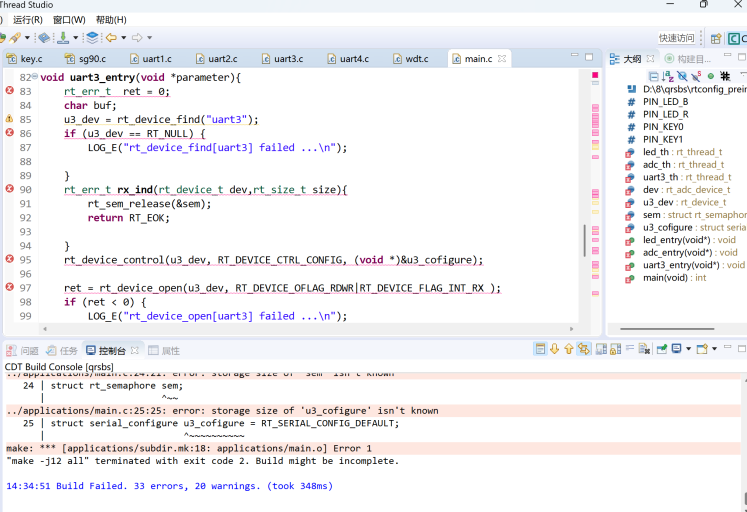
Task: Switch to the 属性 properties tab
Action: coord(164,351)
